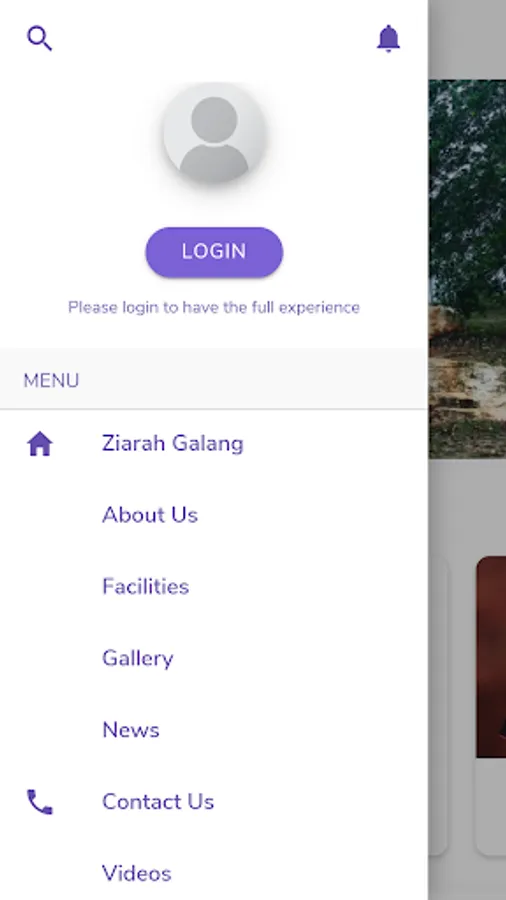Image resolution: width=506 pixels, height=900 pixels.
Task: Click the MENU section header
Action: click(x=51, y=381)
